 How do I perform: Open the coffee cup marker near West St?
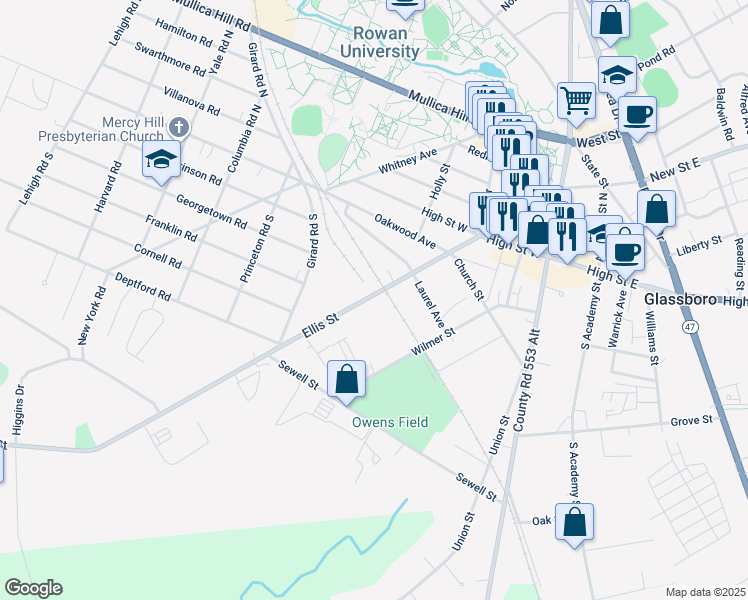637,113
